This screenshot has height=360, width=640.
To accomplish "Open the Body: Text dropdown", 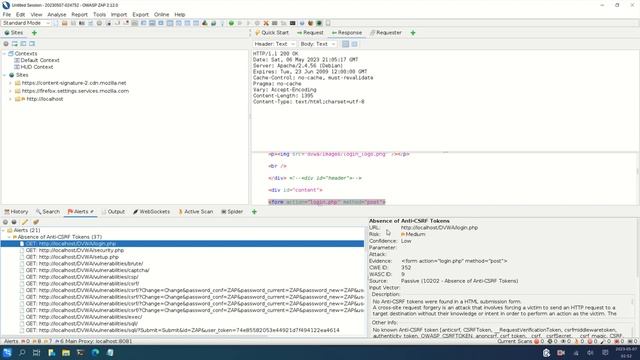I will (x=318, y=44).
